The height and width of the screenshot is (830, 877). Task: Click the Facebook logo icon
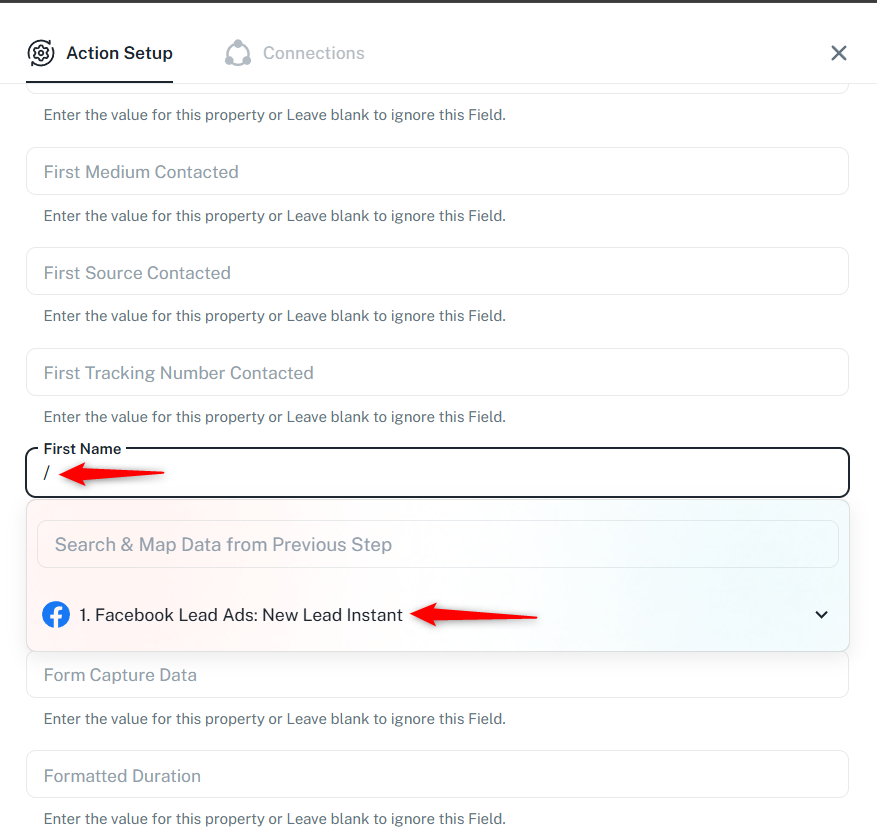pos(56,615)
